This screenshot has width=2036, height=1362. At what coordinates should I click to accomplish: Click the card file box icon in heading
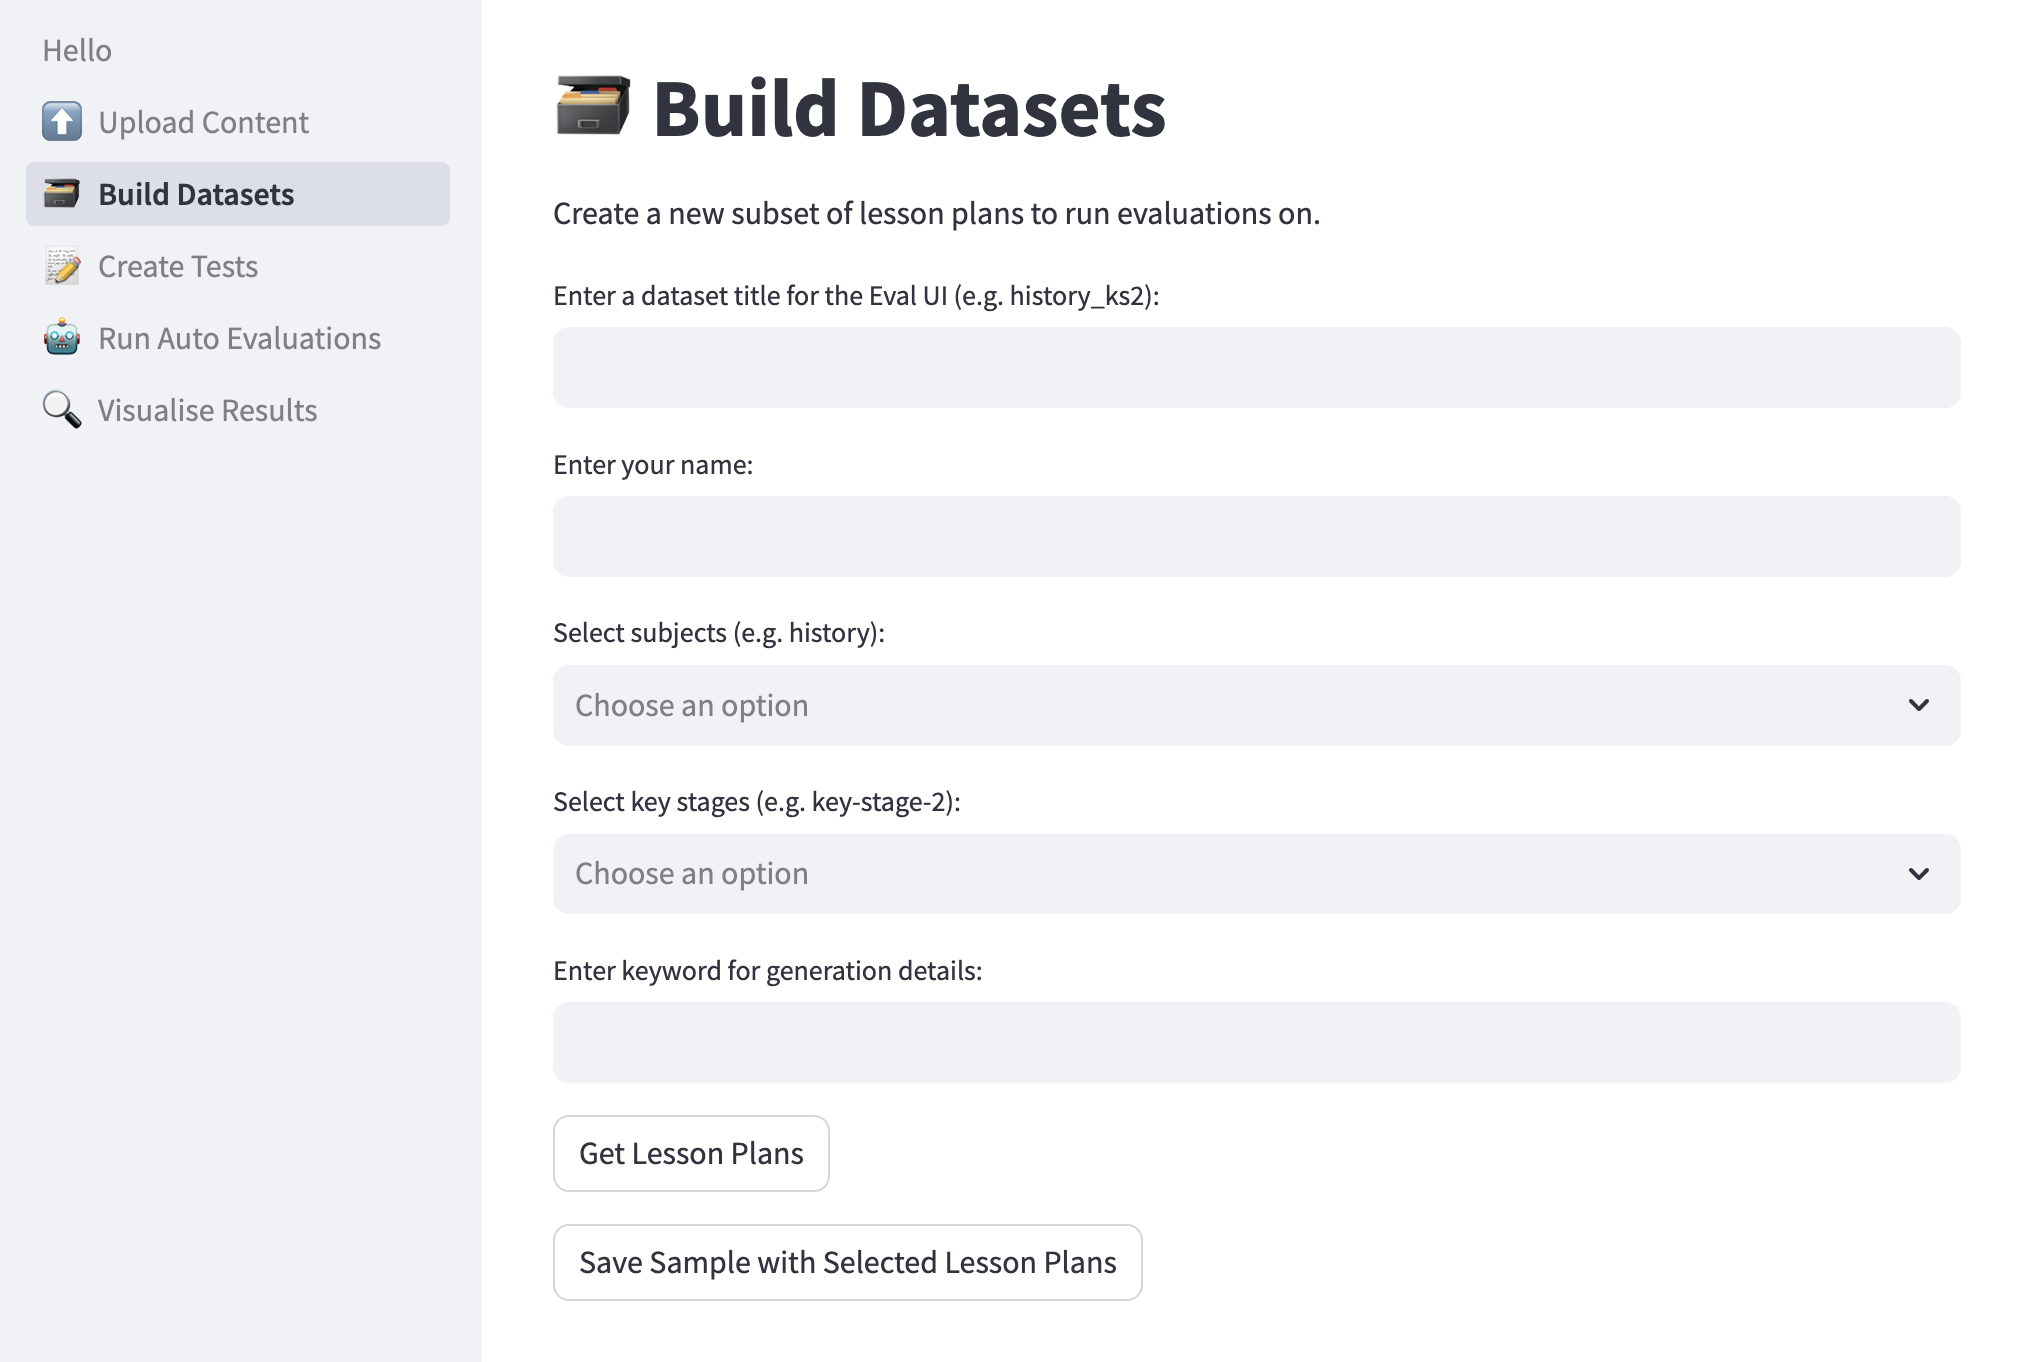tap(592, 106)
